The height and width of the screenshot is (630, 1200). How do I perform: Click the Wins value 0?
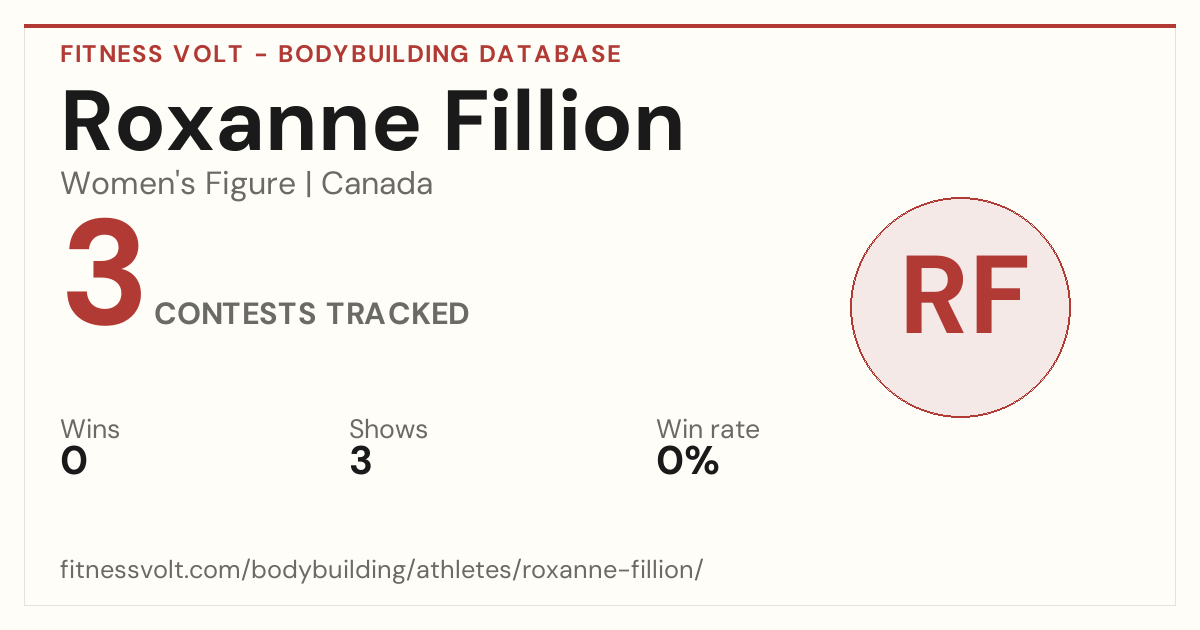74,461
